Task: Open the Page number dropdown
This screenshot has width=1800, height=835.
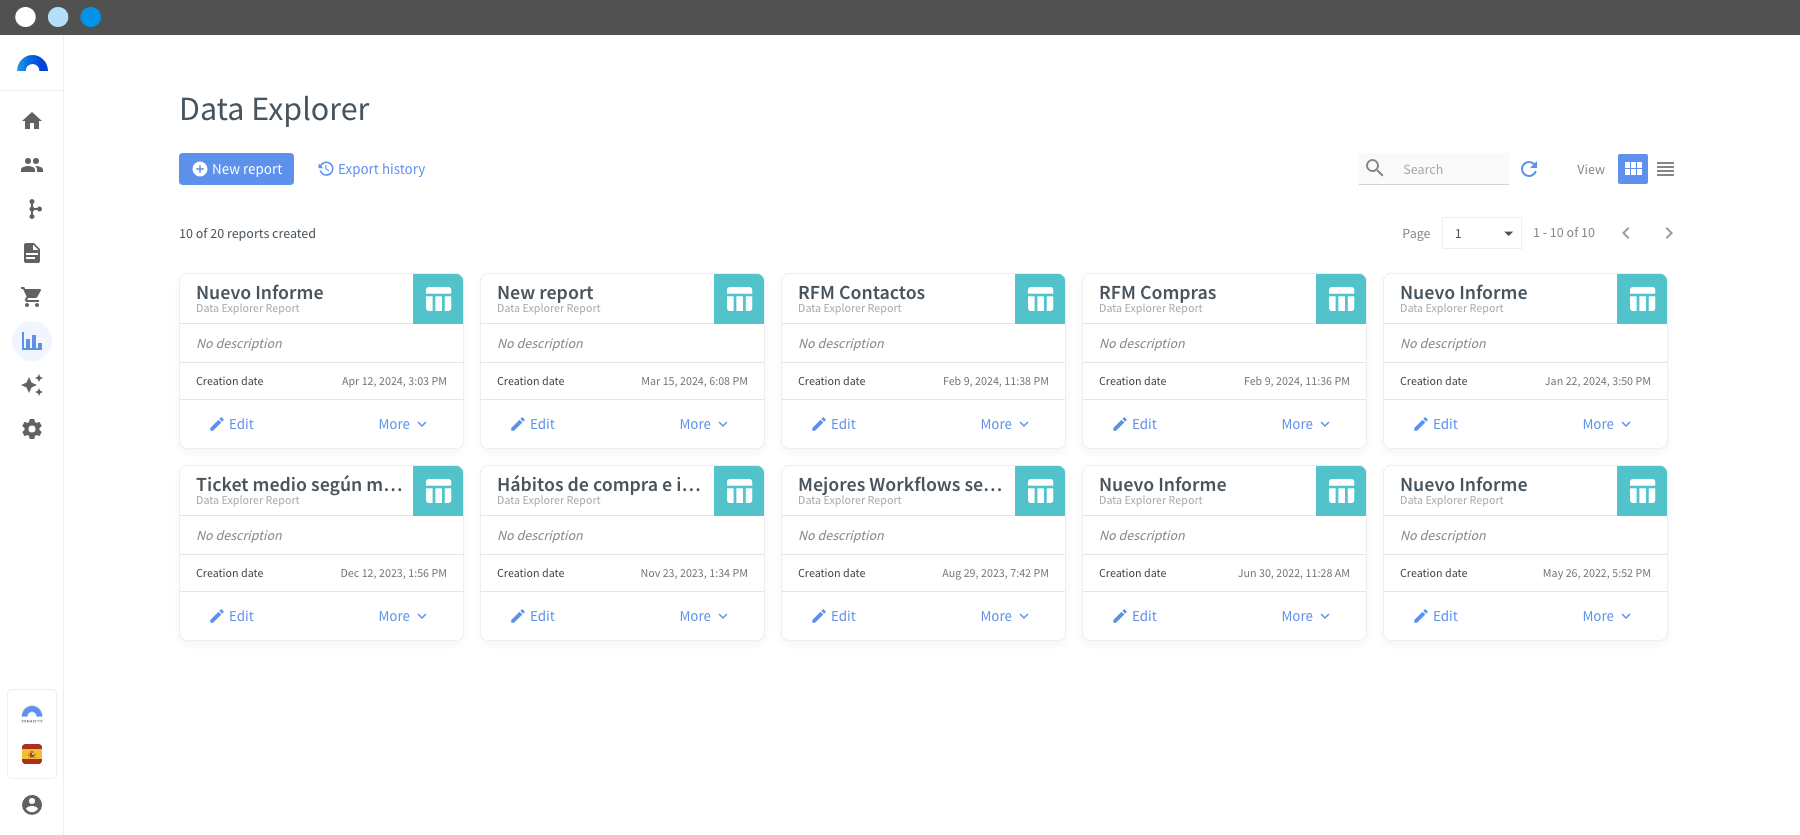Action: 1481,233
